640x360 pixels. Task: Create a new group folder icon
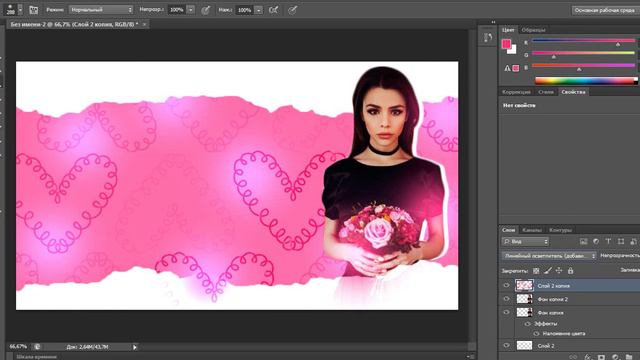(x=629, y=358)
